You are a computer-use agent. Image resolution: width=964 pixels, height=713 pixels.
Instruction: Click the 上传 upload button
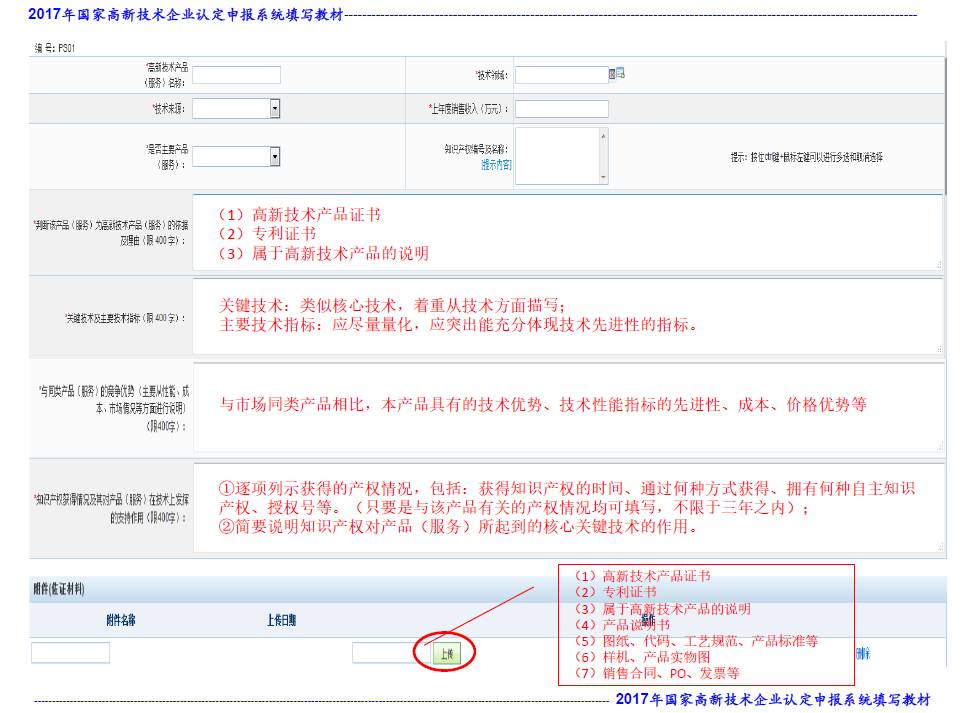[446, 654]
